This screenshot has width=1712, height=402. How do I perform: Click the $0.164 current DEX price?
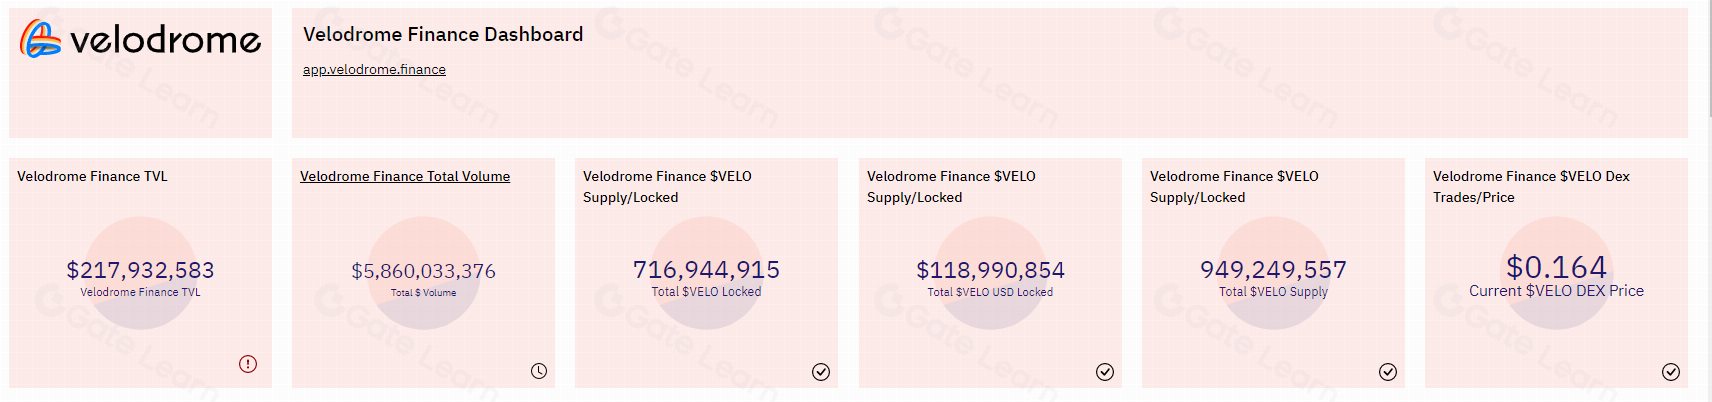[1556, 267]
